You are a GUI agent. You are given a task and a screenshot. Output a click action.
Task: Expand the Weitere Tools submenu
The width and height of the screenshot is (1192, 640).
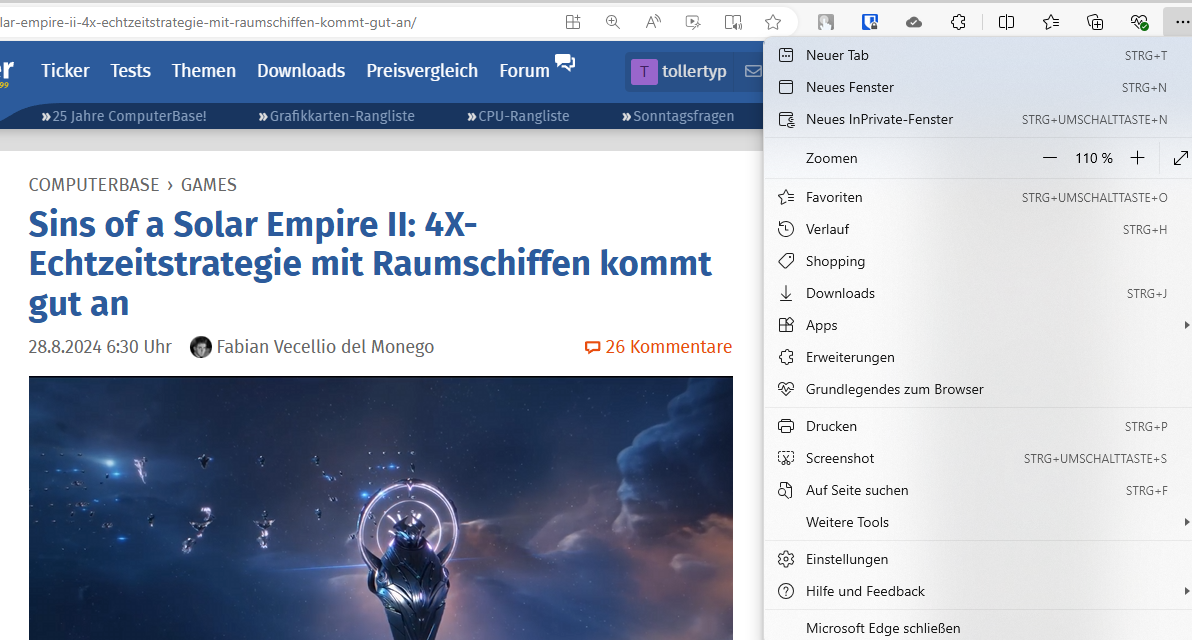(978, 522)
